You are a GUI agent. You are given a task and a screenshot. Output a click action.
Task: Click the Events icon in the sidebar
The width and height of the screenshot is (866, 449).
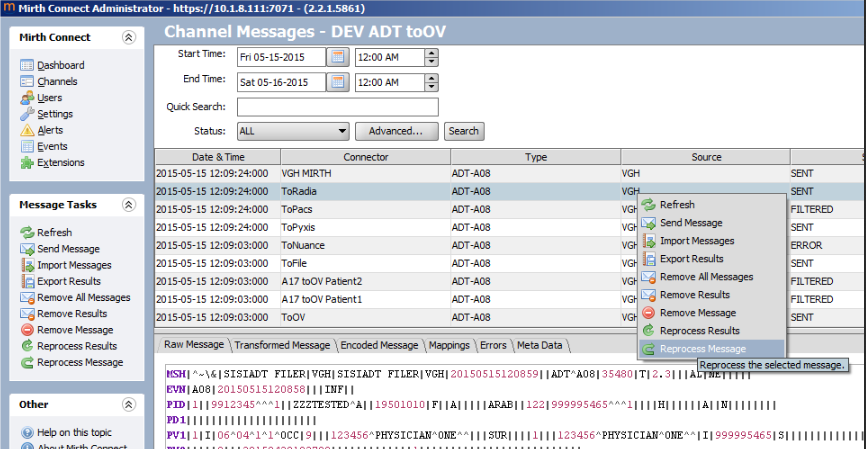[x=27, y=146]
